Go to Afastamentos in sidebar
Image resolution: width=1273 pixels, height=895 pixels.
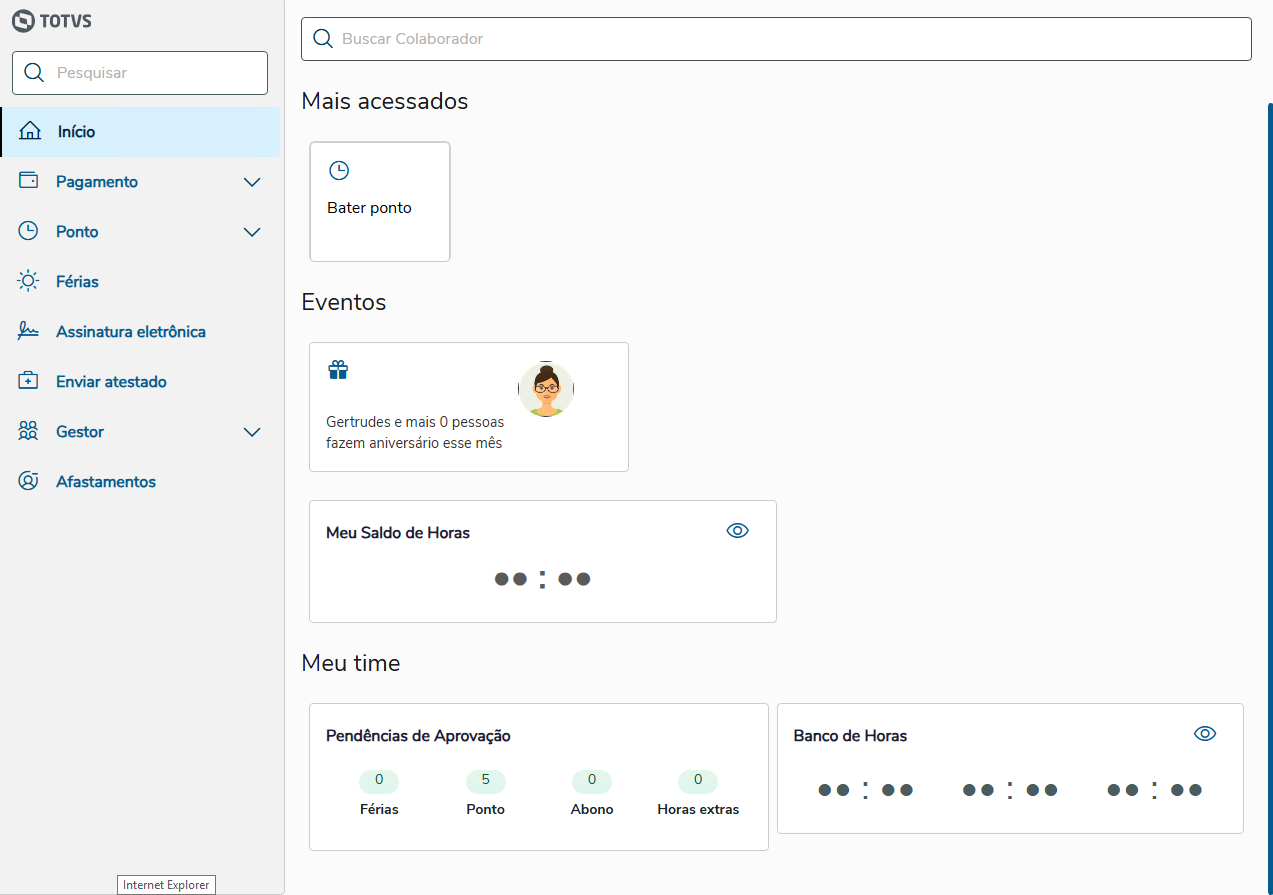click(106, 482)
